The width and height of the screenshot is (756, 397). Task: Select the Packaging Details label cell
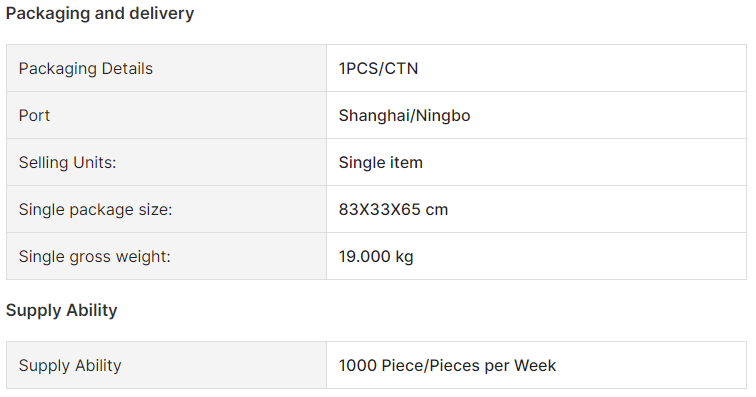[x=166, y=68]
